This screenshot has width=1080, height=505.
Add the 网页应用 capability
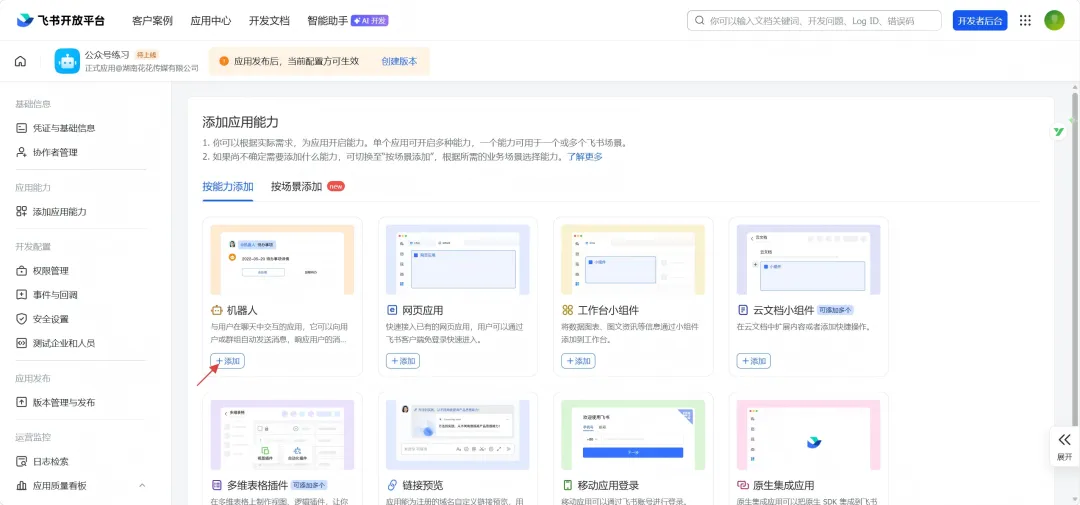click(403, 361)
